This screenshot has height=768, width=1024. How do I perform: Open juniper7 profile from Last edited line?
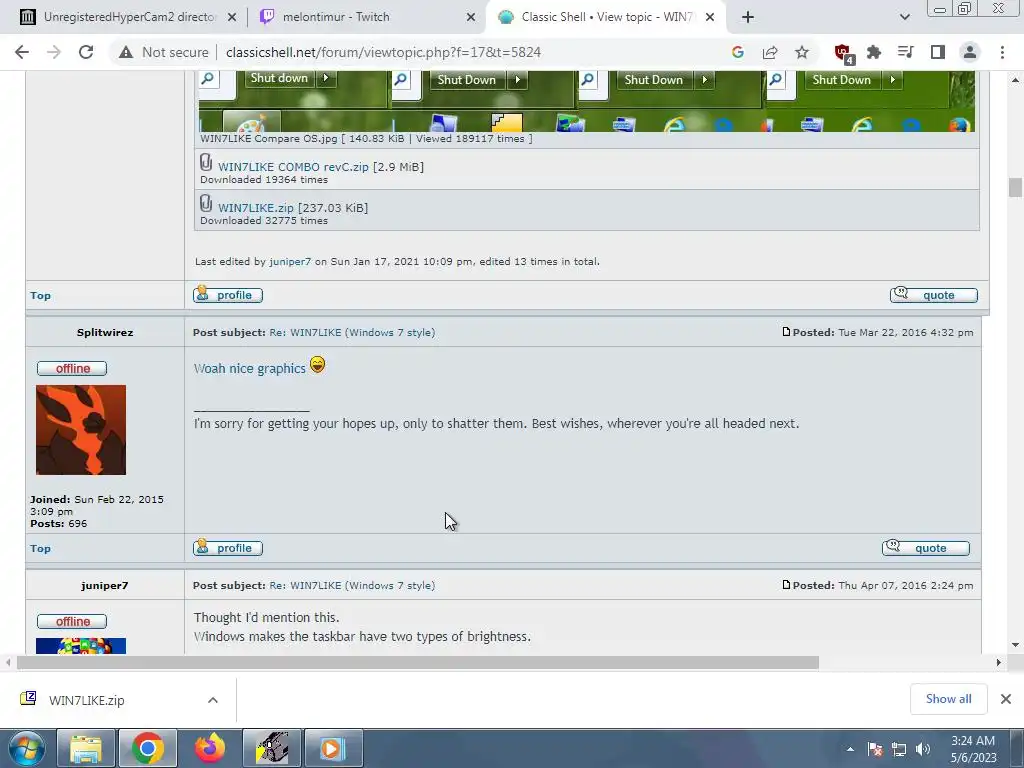click(x=290, y=262)
